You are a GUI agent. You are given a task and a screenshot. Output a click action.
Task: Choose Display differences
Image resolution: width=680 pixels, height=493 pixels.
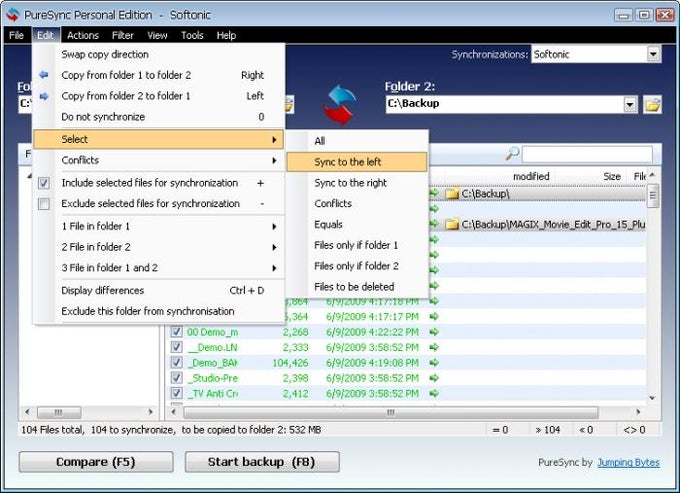(x=159, y=291)
